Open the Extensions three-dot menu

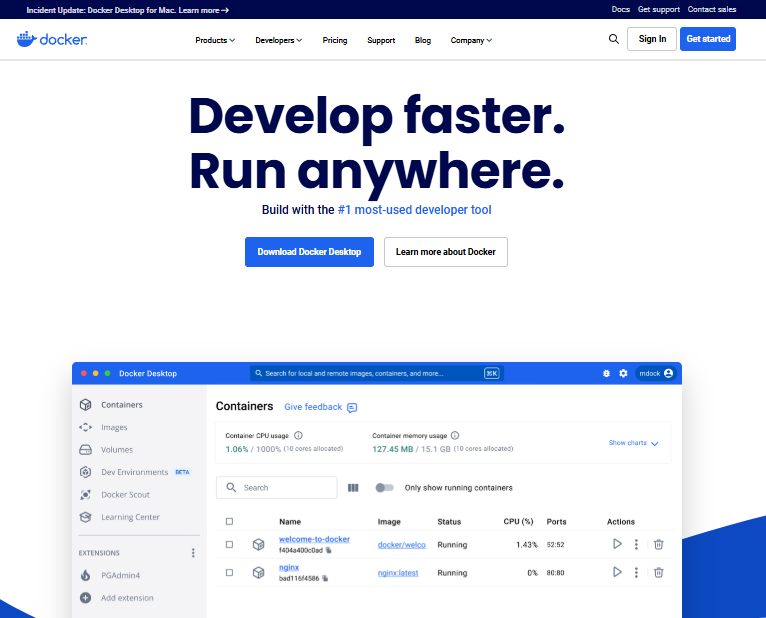pos(193,553)
